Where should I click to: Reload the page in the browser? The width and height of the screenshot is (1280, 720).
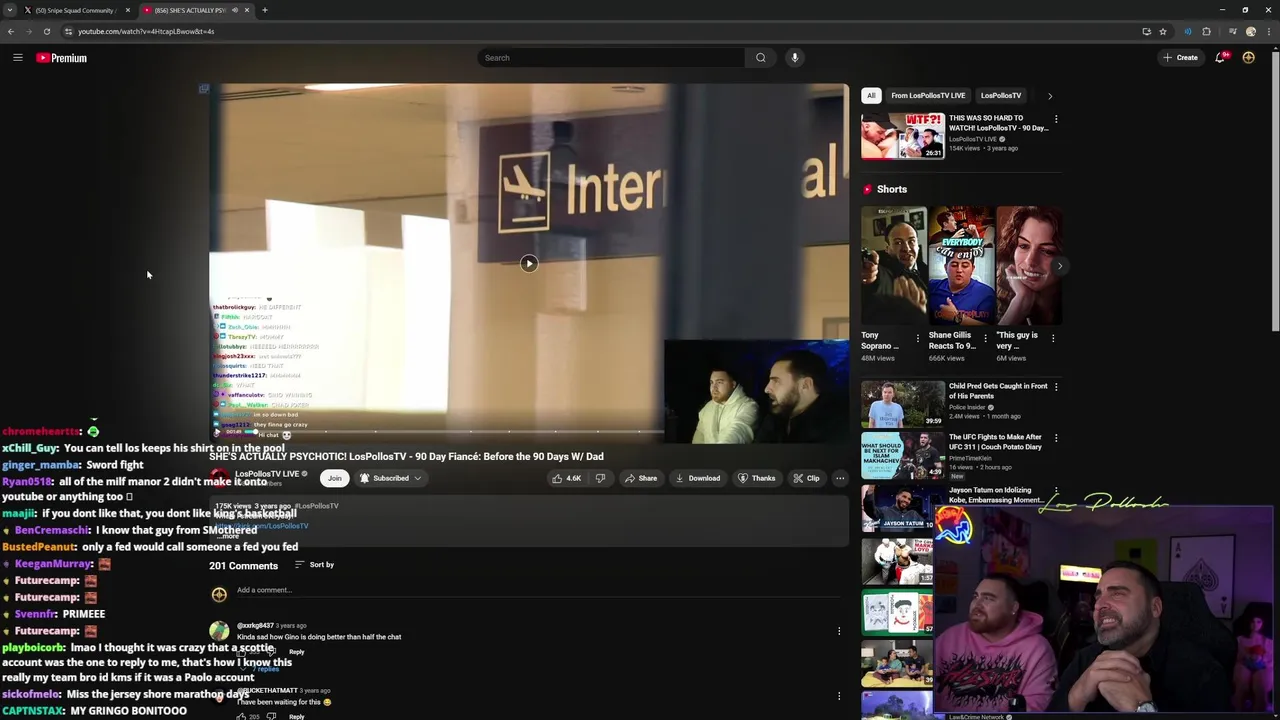47,31
